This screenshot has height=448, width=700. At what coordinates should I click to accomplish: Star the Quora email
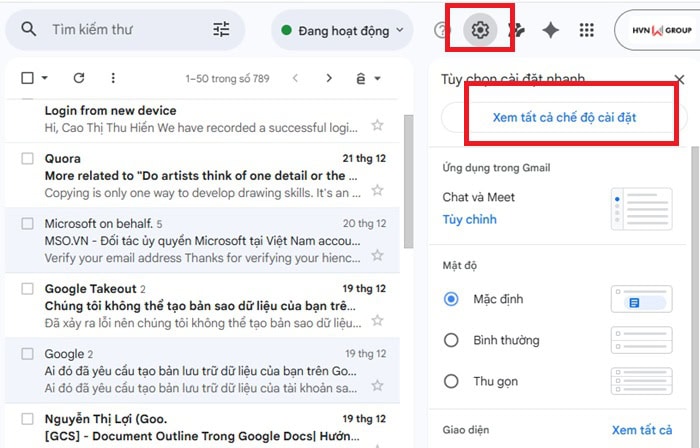(x=378, y=191)
